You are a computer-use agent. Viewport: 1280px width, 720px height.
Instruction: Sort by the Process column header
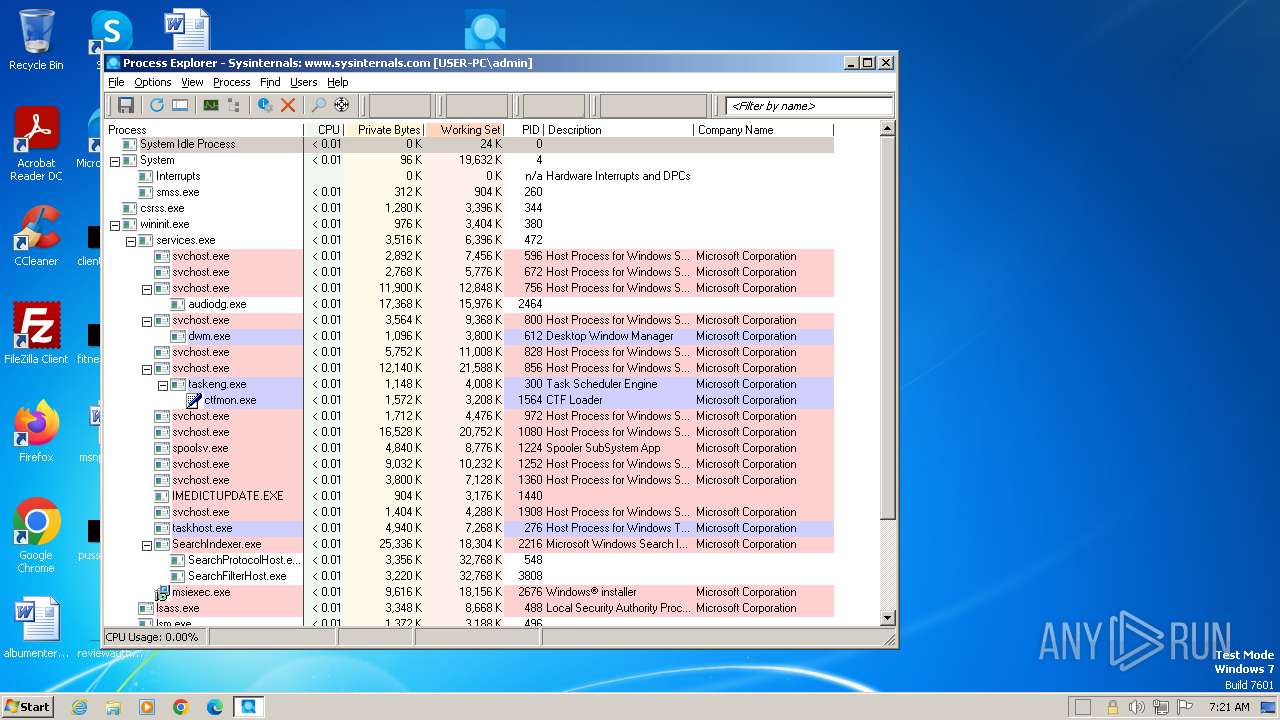coord(204,130)
